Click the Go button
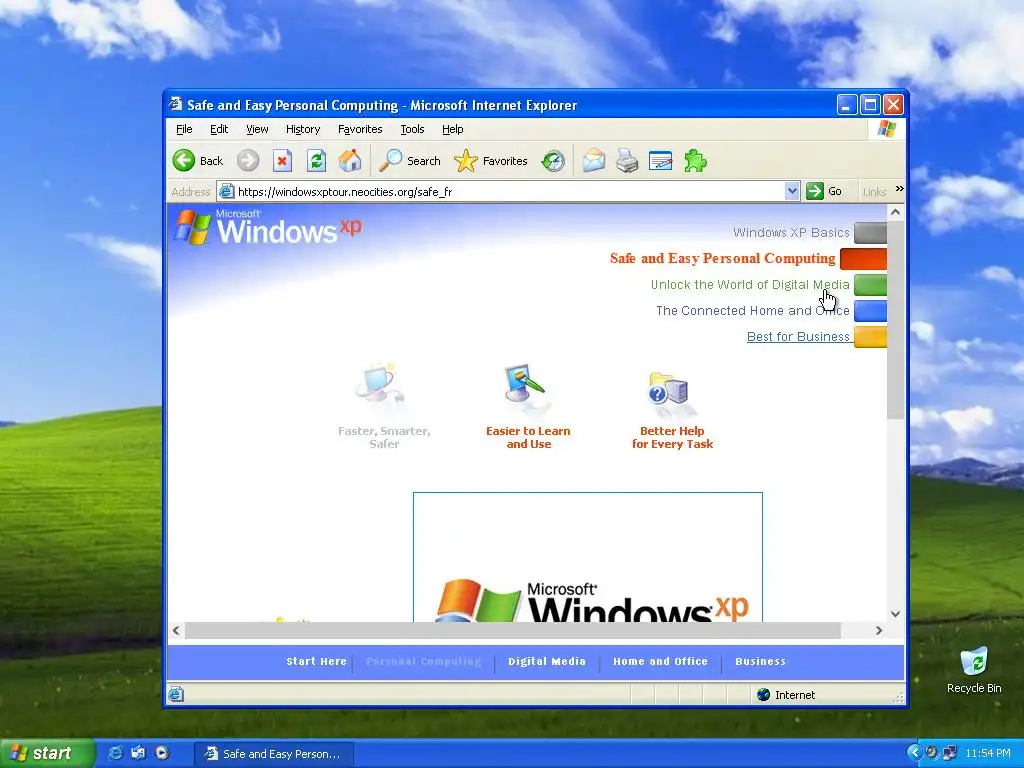Image resolution: width=1024 pixels, height=768 pixels. (824, 191)
